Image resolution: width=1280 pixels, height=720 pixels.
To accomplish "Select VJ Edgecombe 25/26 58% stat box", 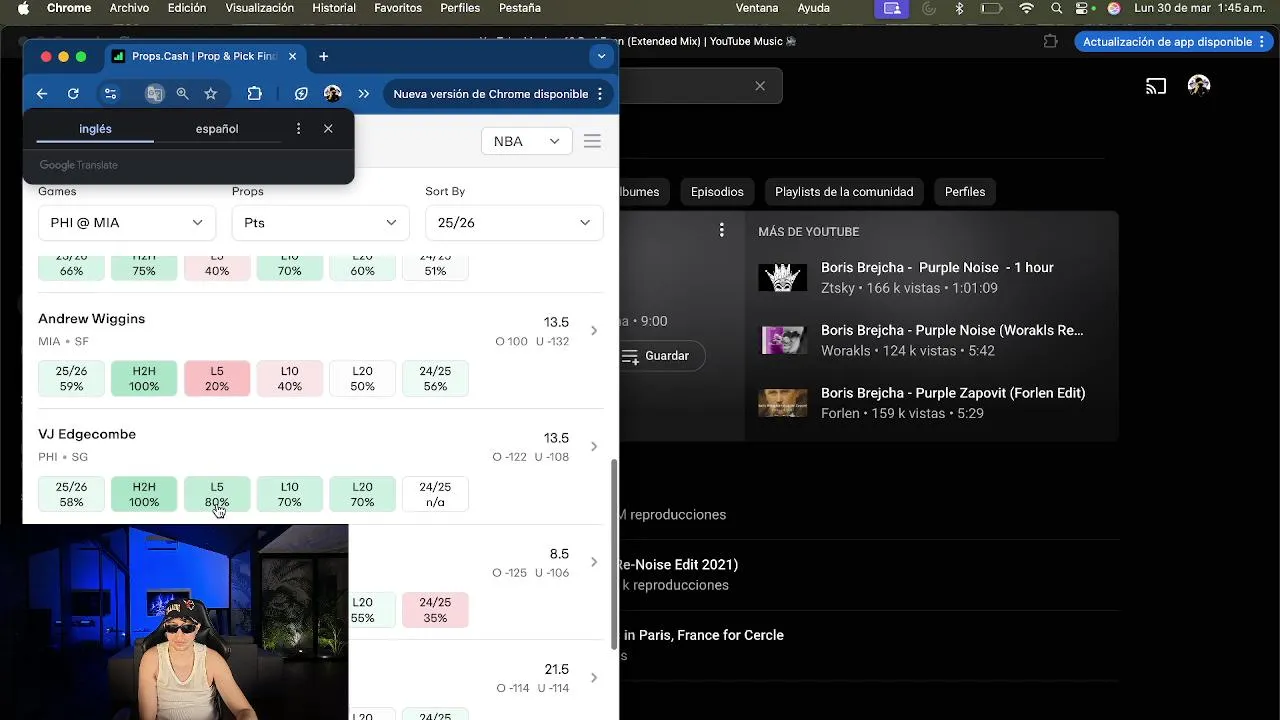I will click(x=71, y=495).
